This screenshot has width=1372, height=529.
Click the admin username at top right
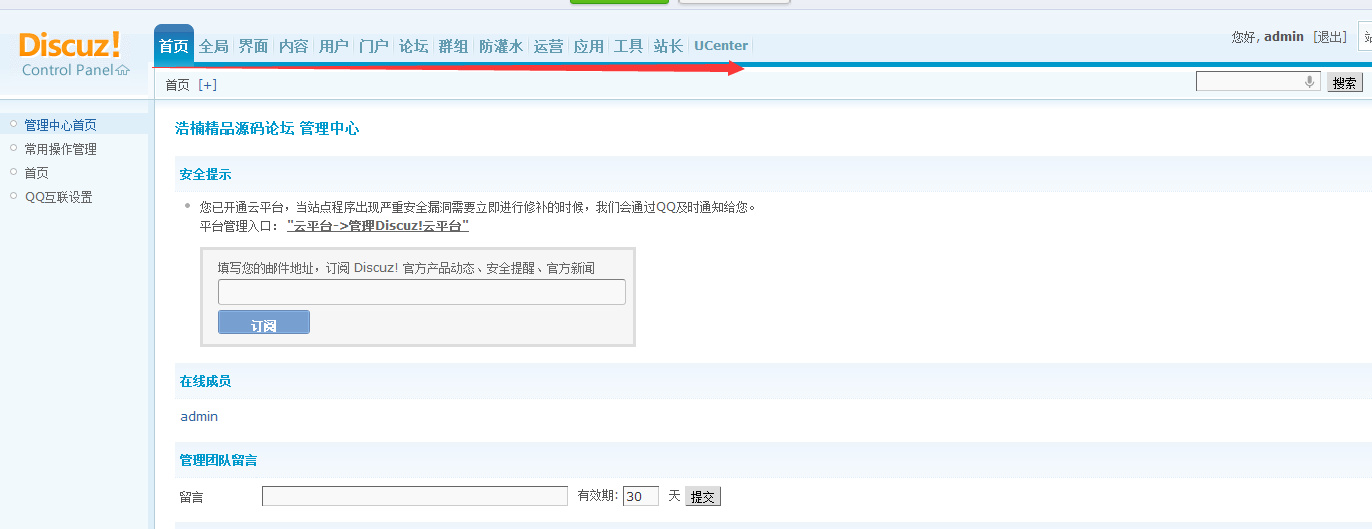click(1284, 37)
